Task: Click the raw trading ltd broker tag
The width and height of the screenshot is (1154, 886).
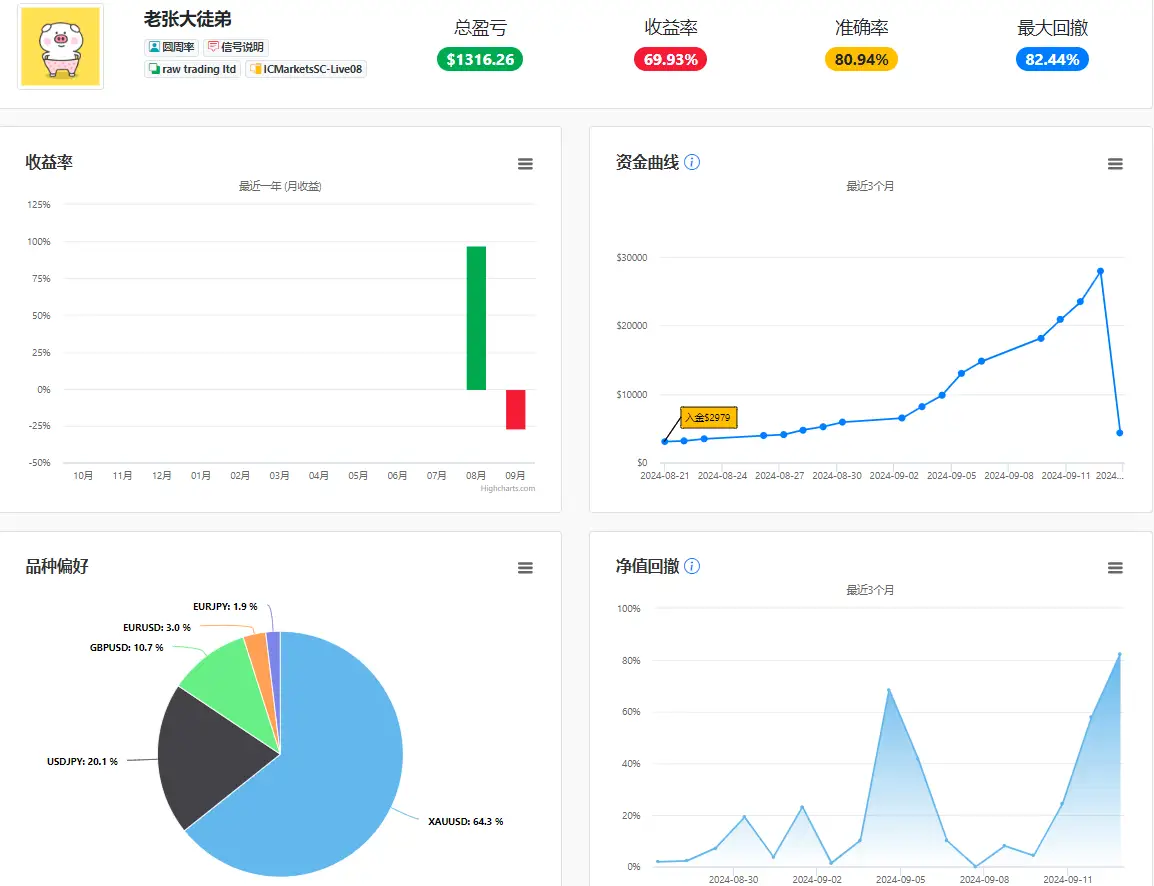Action: pos(193,69)
